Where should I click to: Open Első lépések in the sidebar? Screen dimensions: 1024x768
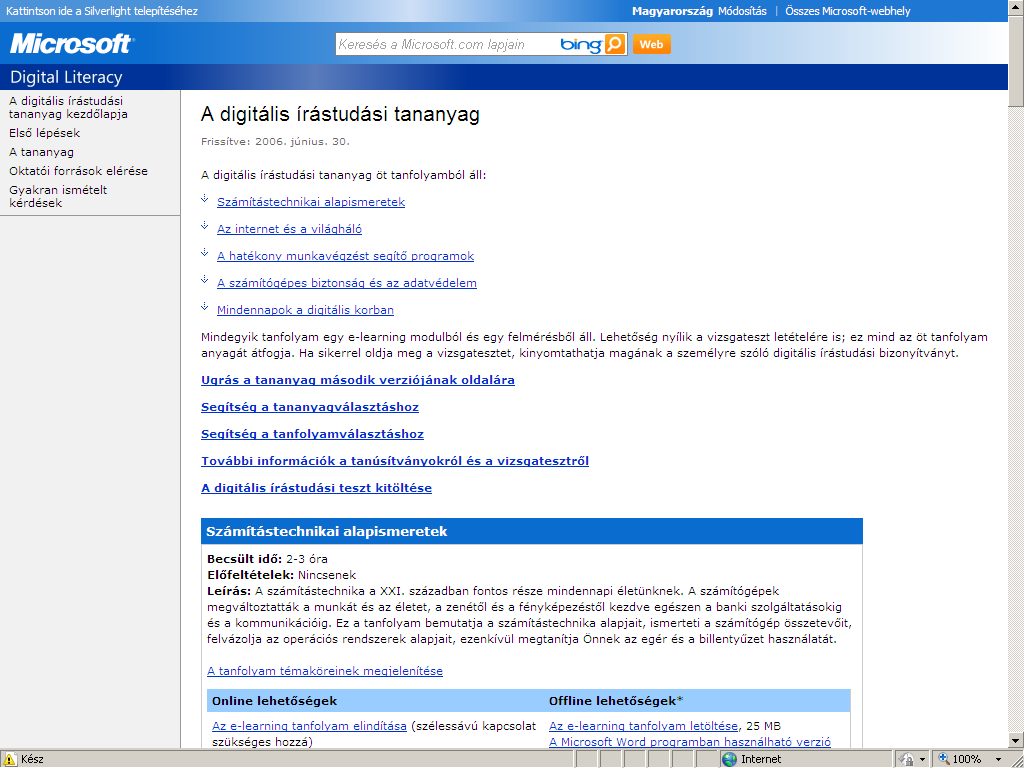pyautogui.click(x=44, y=133)
